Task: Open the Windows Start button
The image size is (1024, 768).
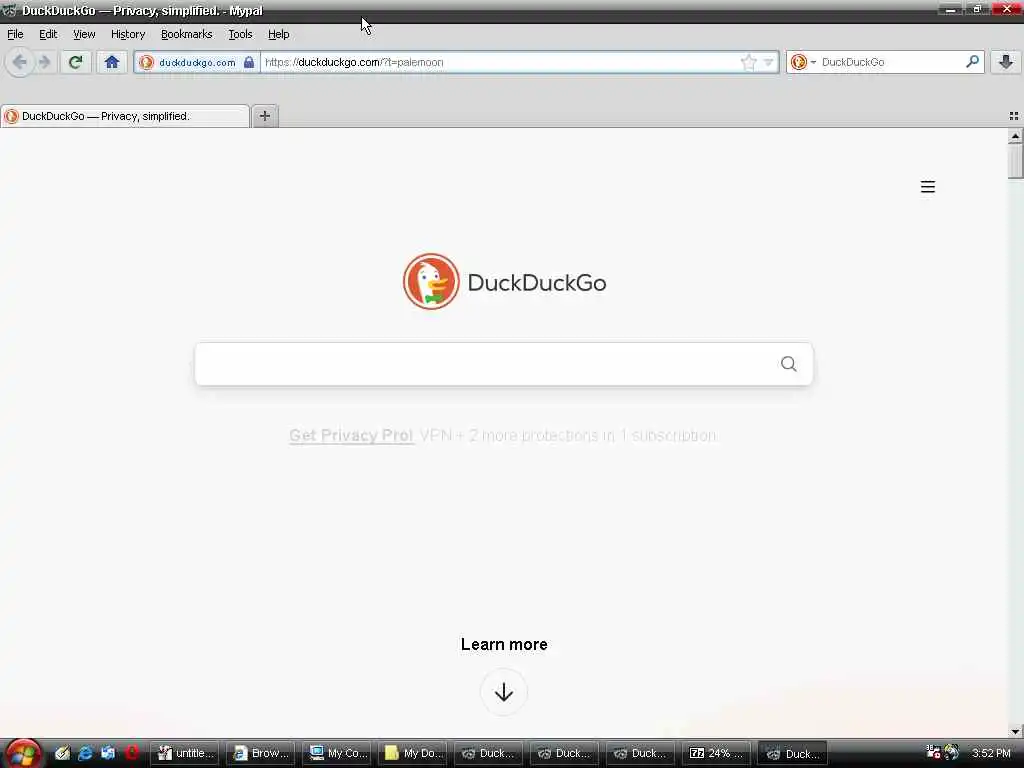Action: 22,754
